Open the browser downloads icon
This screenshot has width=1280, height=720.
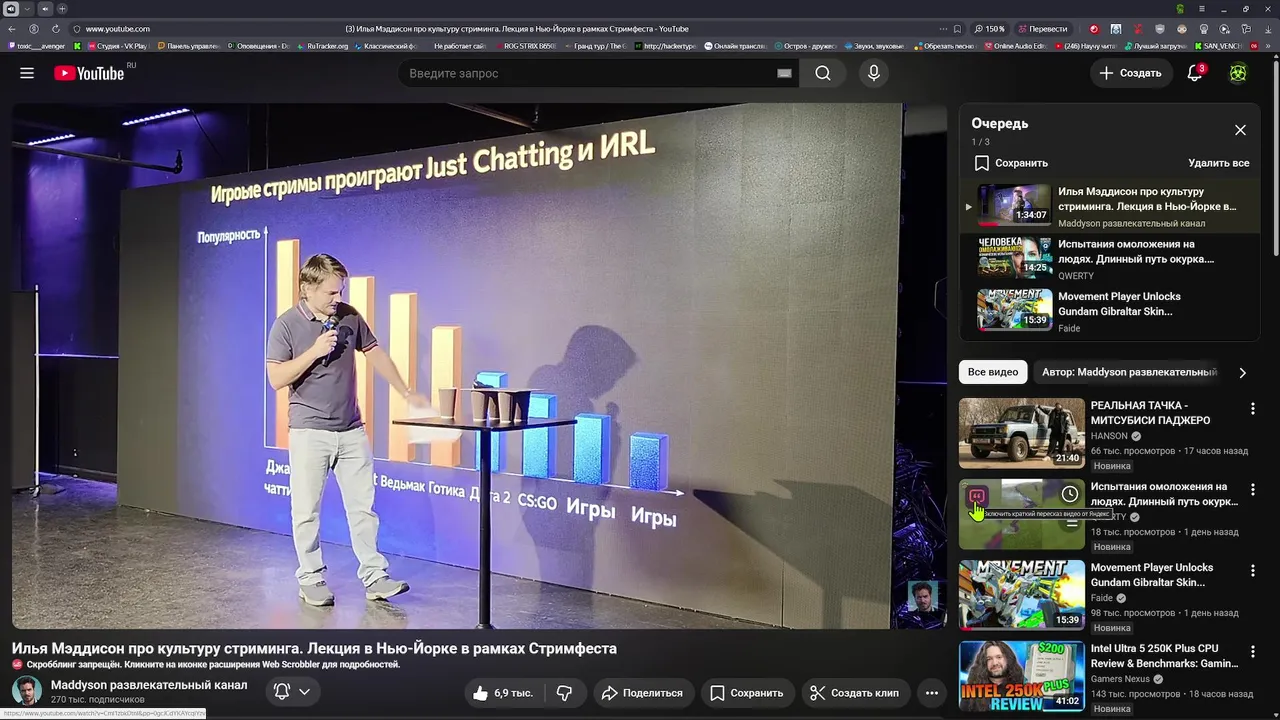[x=1269, y=29]
